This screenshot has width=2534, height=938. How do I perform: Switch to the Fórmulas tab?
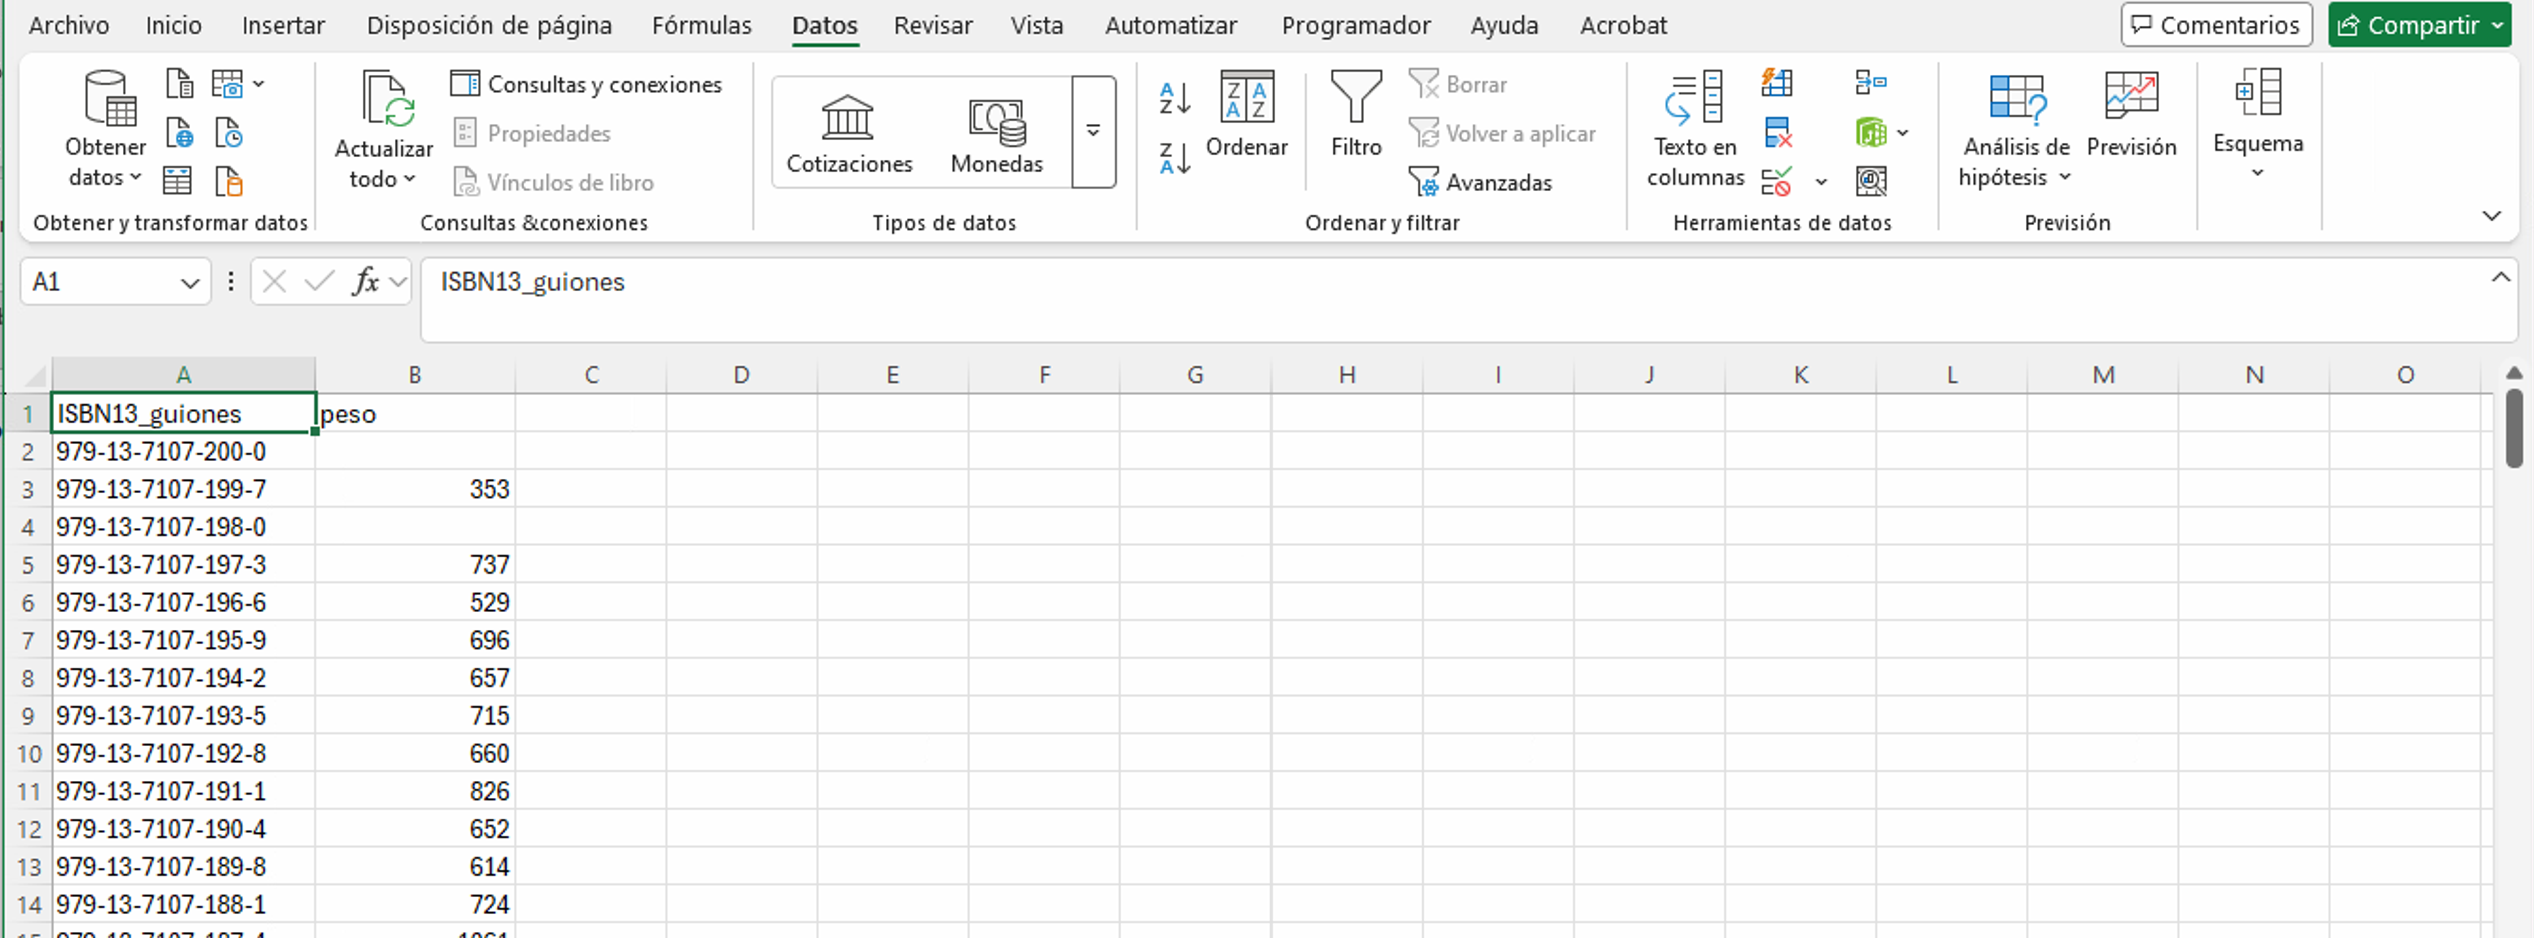click(x=702, y=25)
